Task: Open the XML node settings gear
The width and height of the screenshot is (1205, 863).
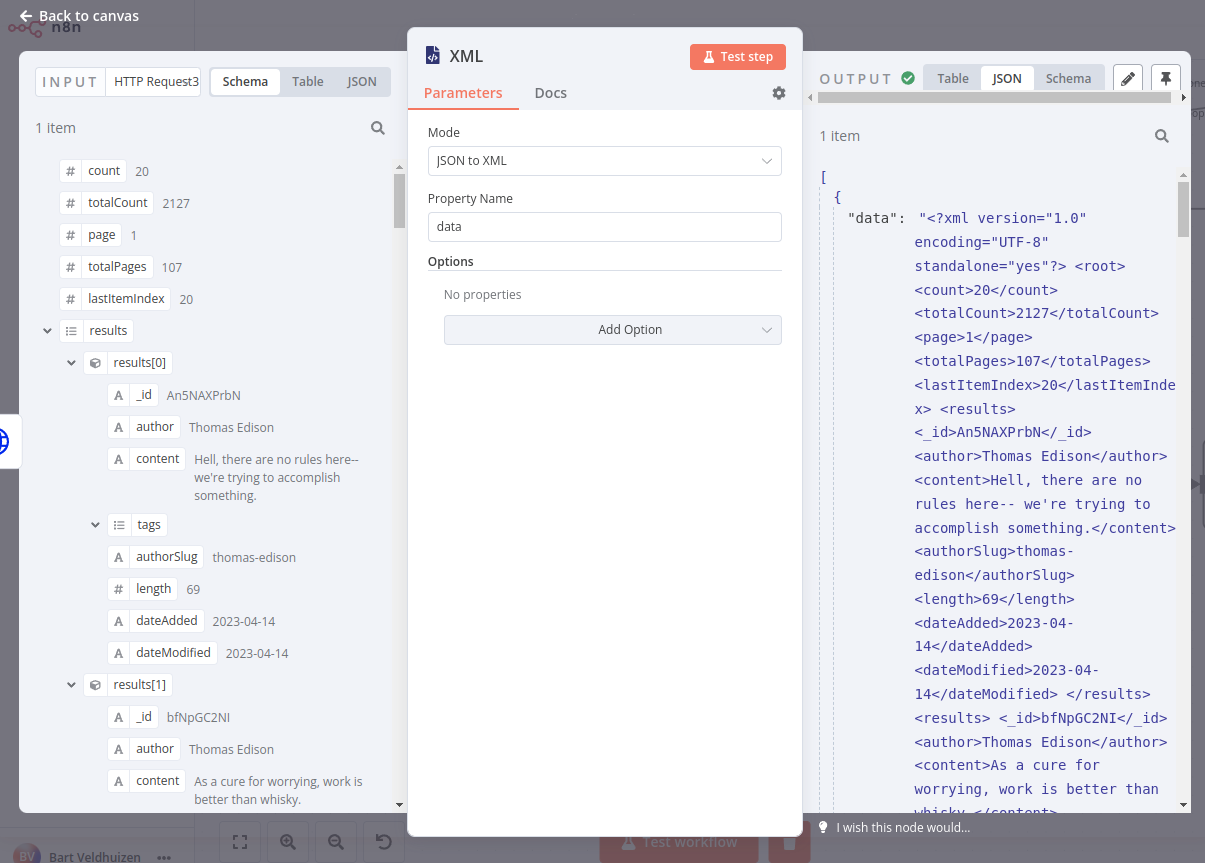Action: tap(779, 92)
